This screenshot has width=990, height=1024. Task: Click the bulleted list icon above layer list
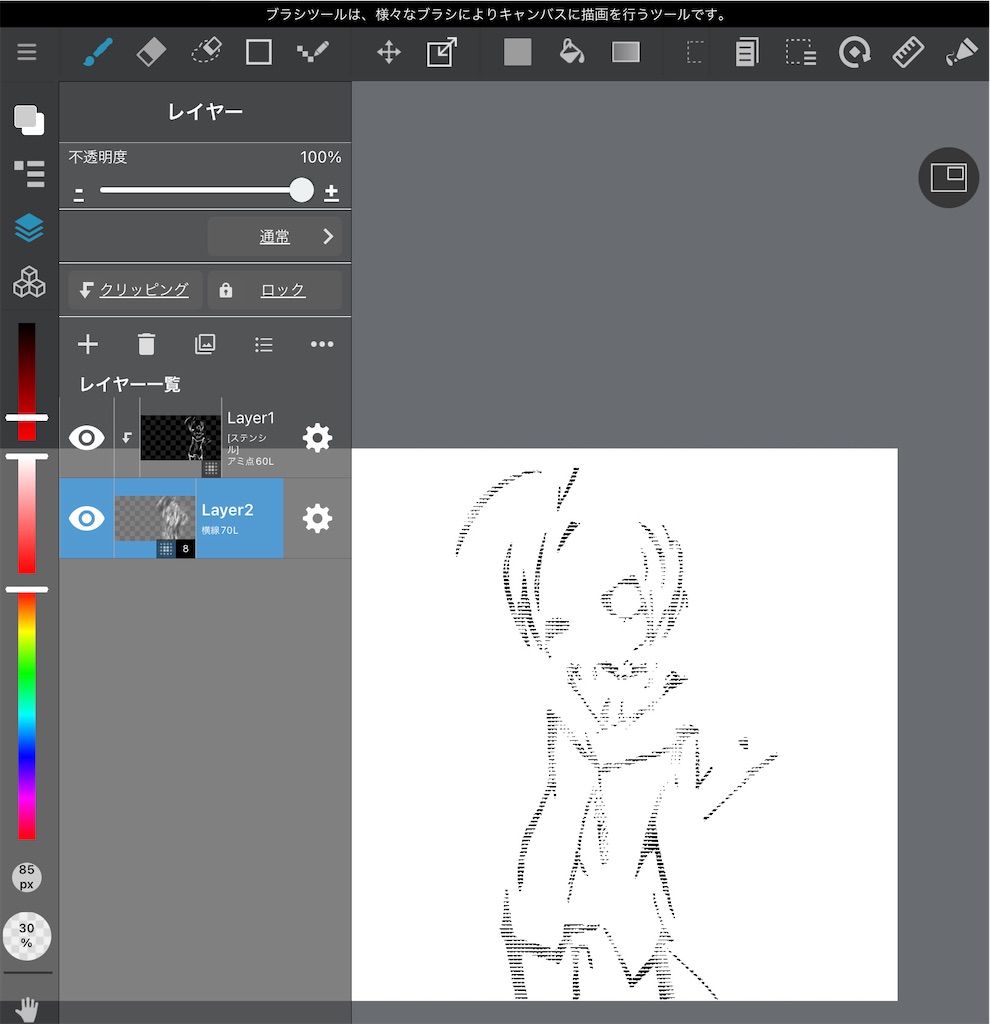click(x=264, y=344)
